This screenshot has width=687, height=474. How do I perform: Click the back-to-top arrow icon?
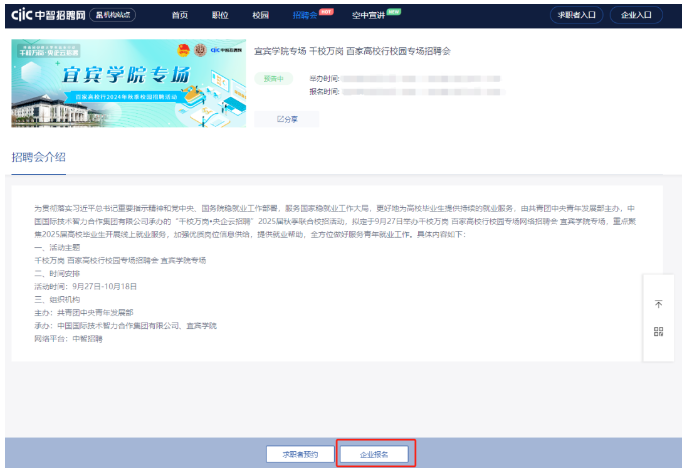coord(658,304)
